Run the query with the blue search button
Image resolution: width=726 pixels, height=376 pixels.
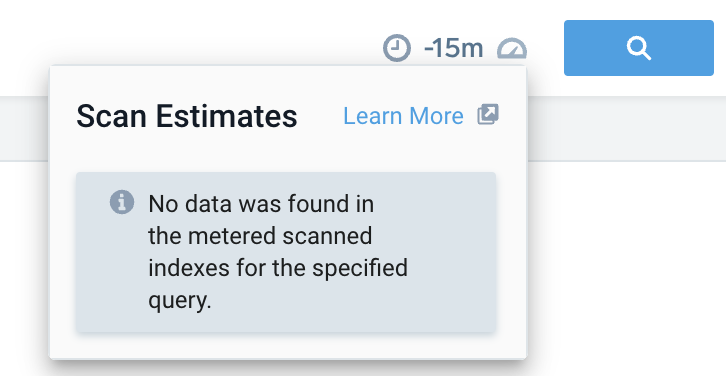click(x=638, y=48)
